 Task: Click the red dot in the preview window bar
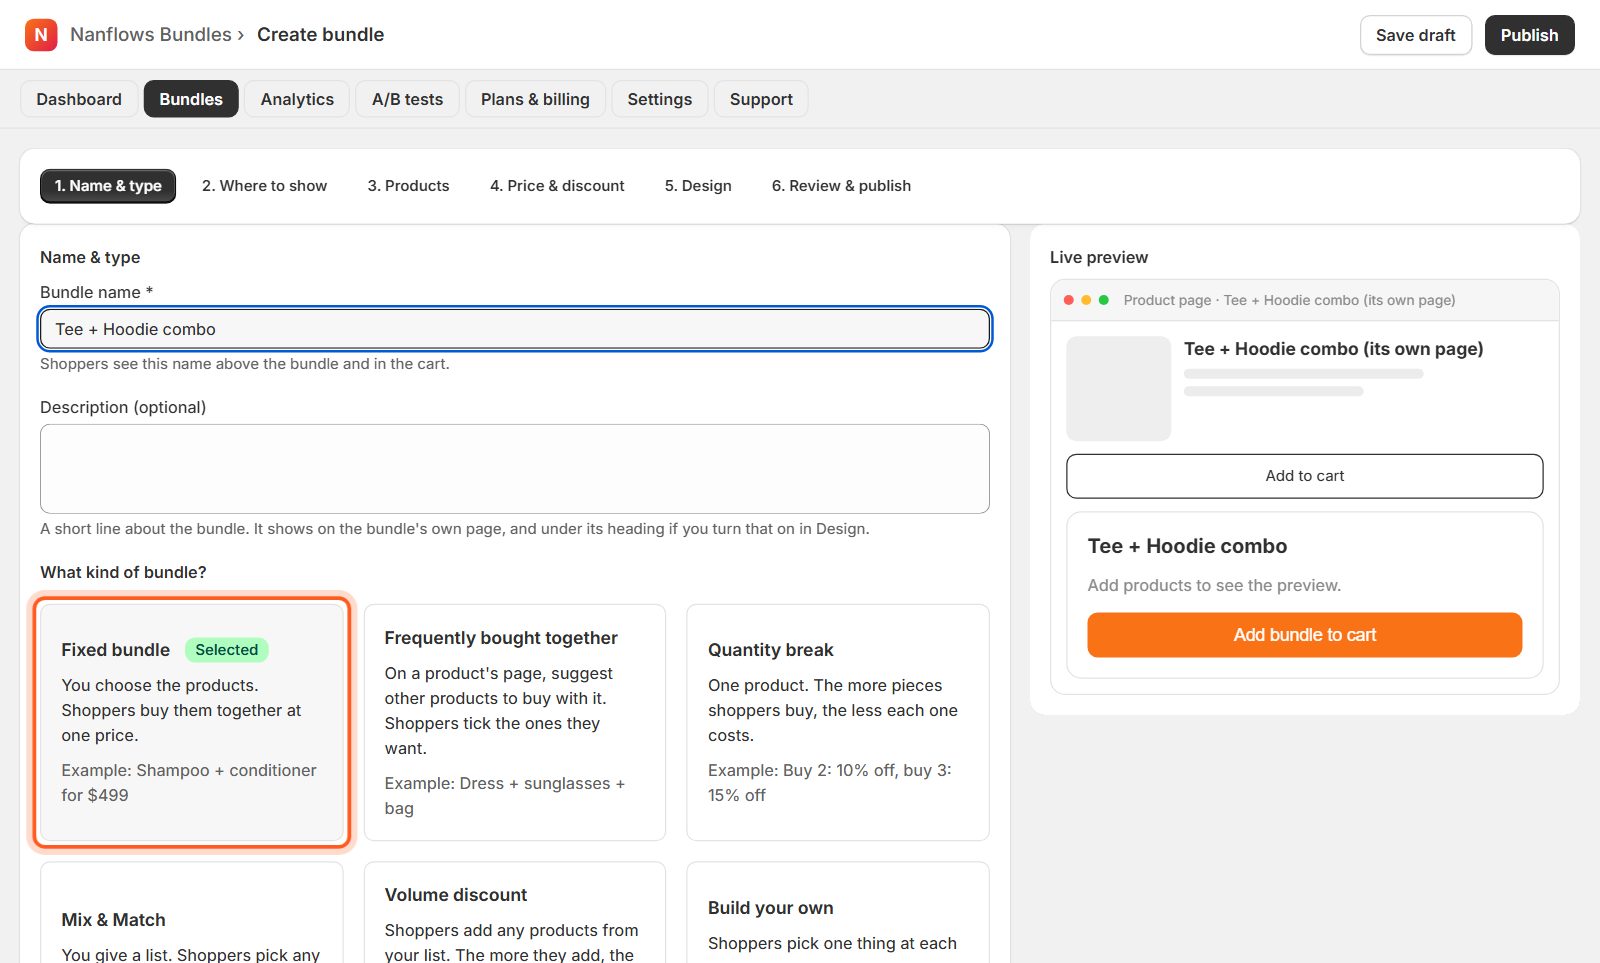[1069, 300]
